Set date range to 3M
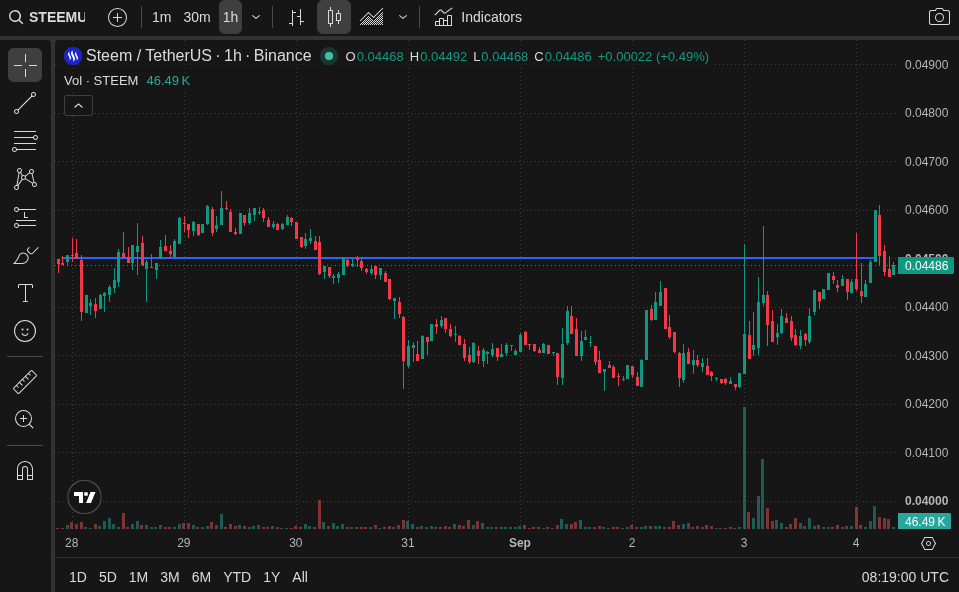 [x=169, y=577]
